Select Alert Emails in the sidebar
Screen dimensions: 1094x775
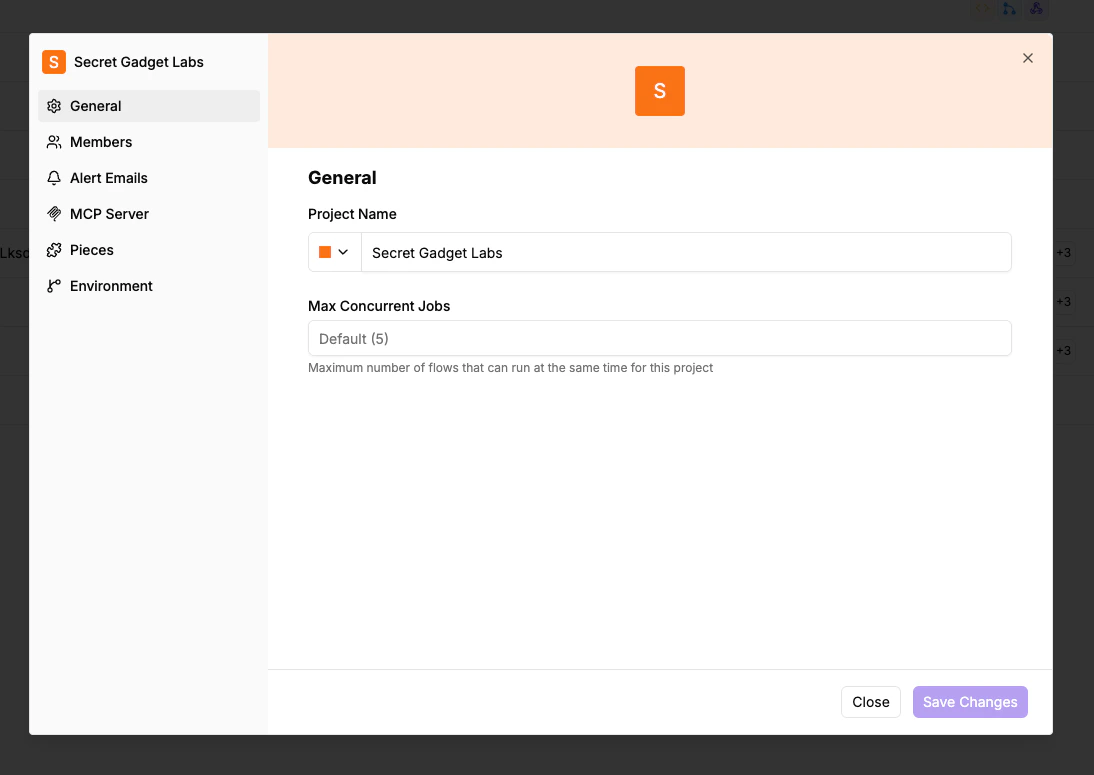click(108, 178)
